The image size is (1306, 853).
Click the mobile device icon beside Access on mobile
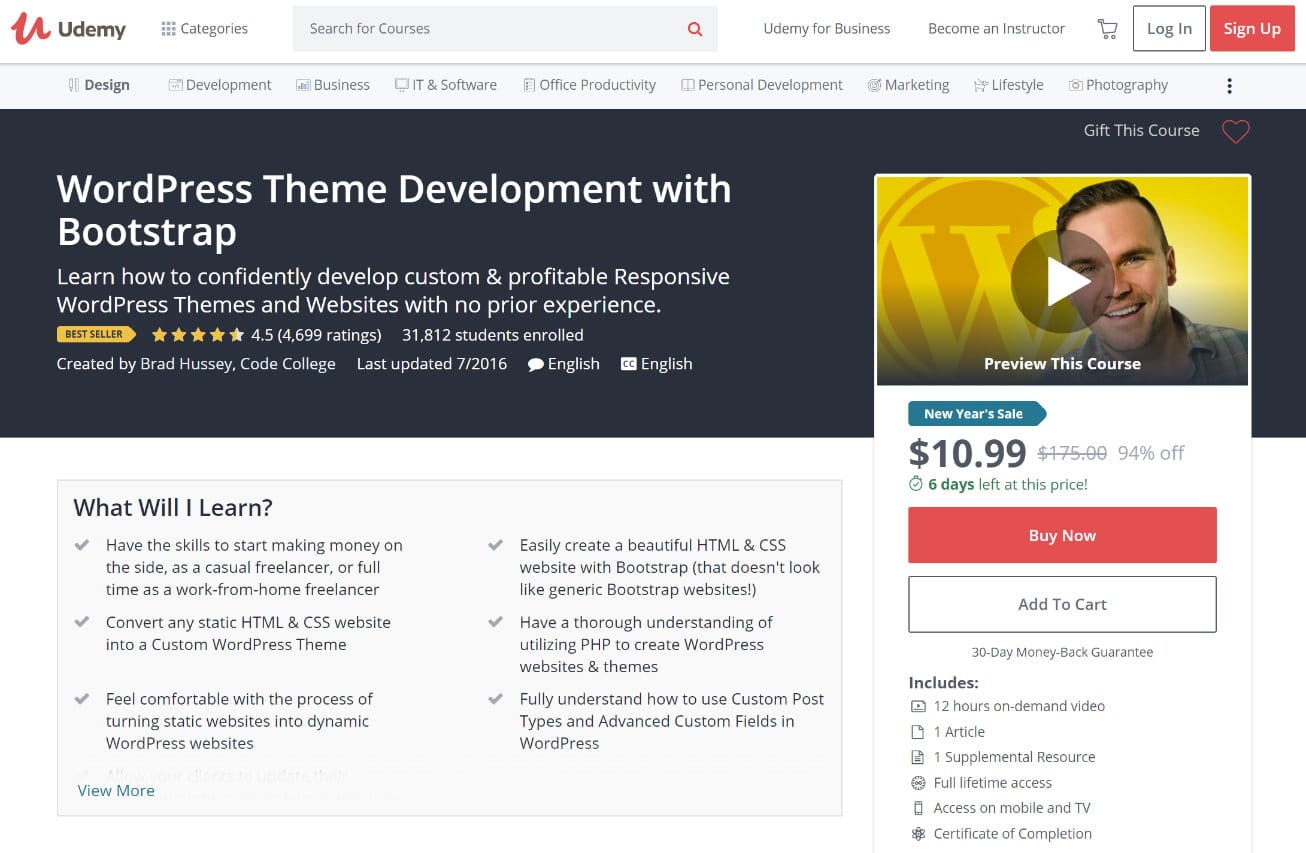[917, 808]
